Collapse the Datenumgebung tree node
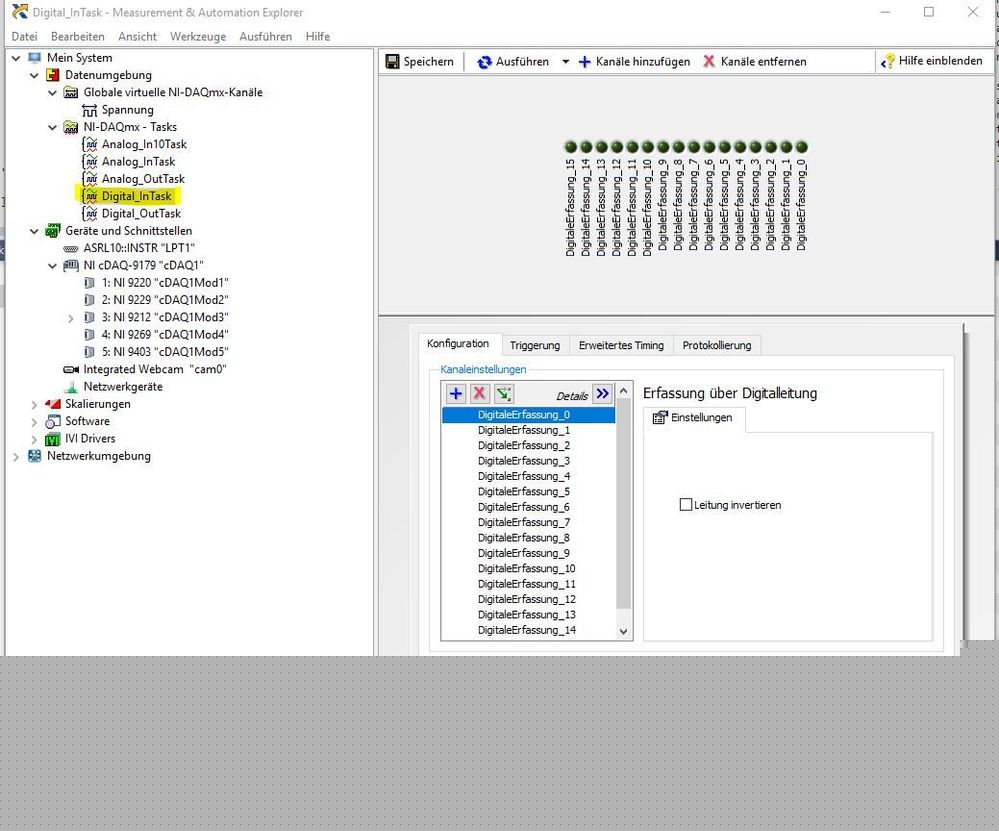The image size is (999, 831). (x=34, y=75)
